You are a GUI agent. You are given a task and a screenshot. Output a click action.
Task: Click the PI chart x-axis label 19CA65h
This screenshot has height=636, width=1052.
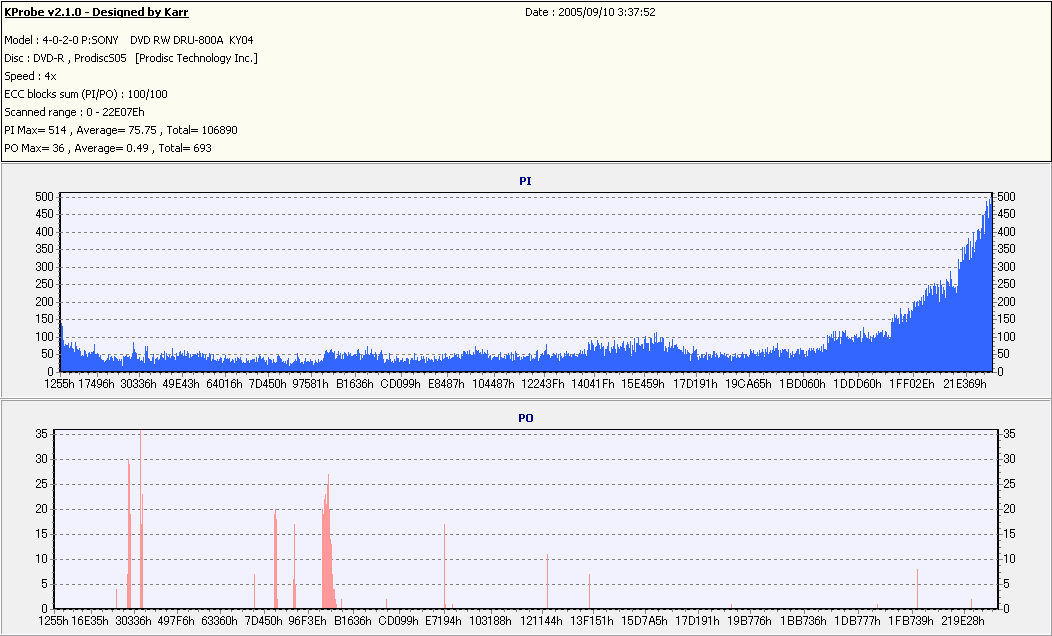[748, 384]
